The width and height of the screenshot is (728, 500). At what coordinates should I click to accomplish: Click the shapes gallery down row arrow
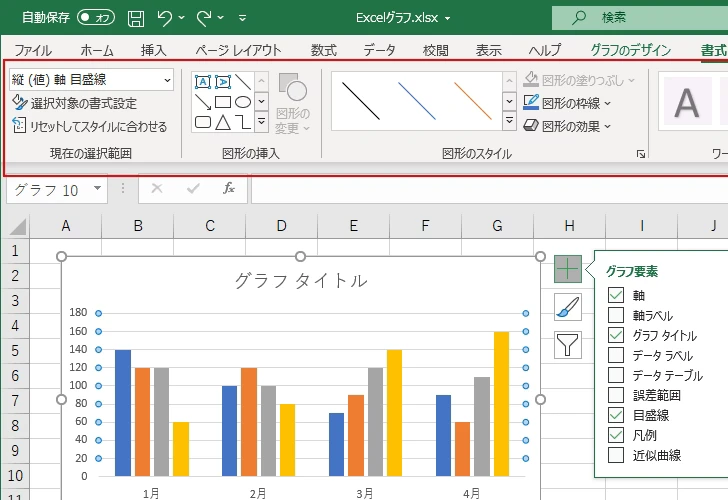pyautogui.click(x=261, y=101)
